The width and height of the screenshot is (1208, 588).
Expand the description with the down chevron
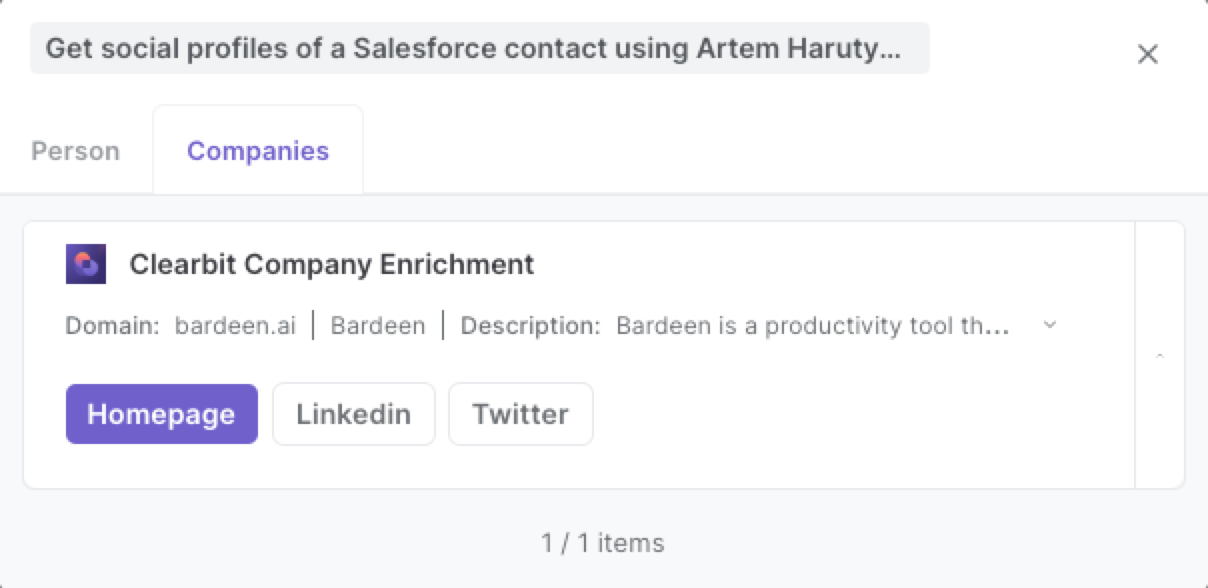pyautogui.click(x=1049, y=325)
